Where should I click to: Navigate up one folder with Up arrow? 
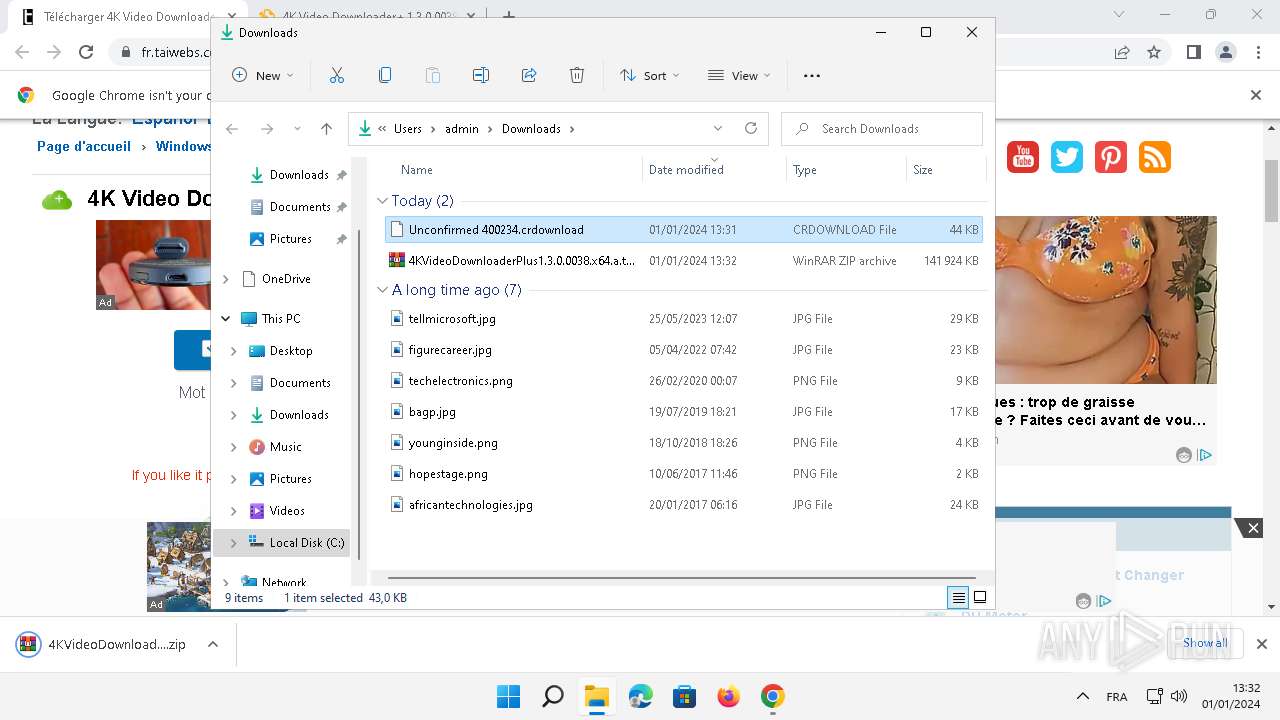[x=326, y=129]
